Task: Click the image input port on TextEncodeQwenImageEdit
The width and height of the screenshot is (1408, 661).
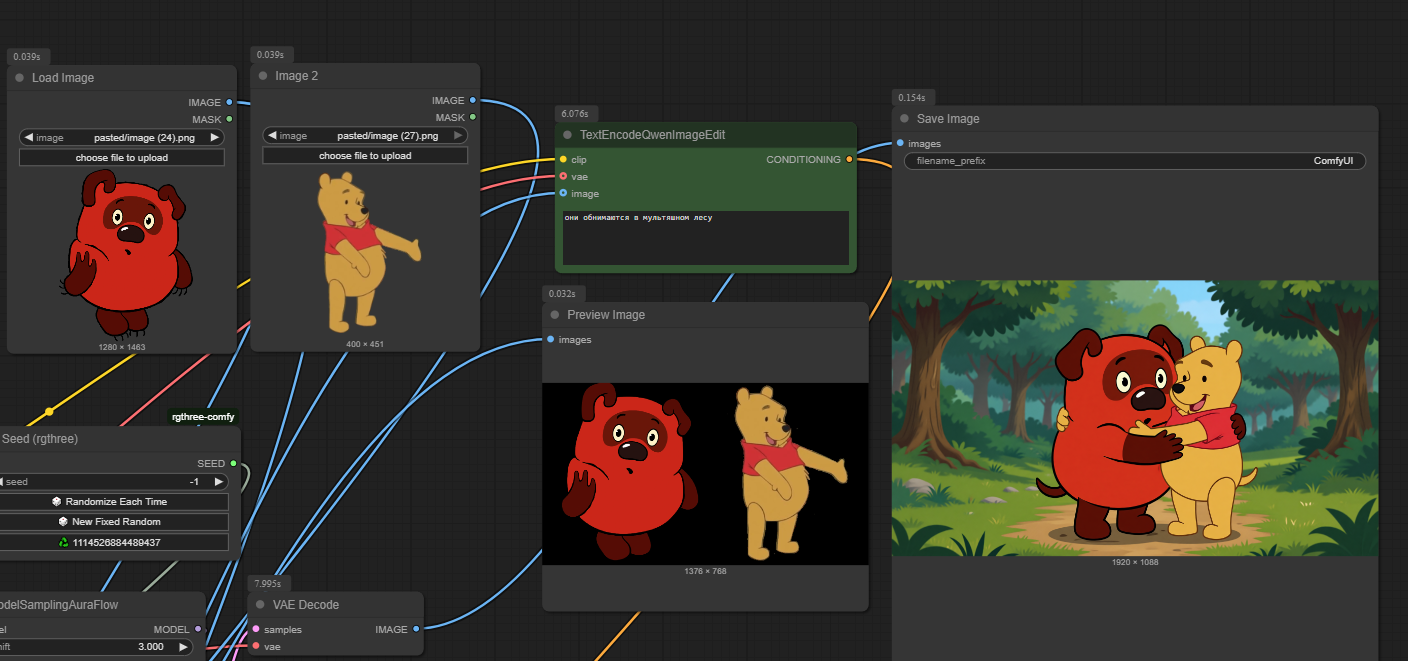Action: (563, 193)
